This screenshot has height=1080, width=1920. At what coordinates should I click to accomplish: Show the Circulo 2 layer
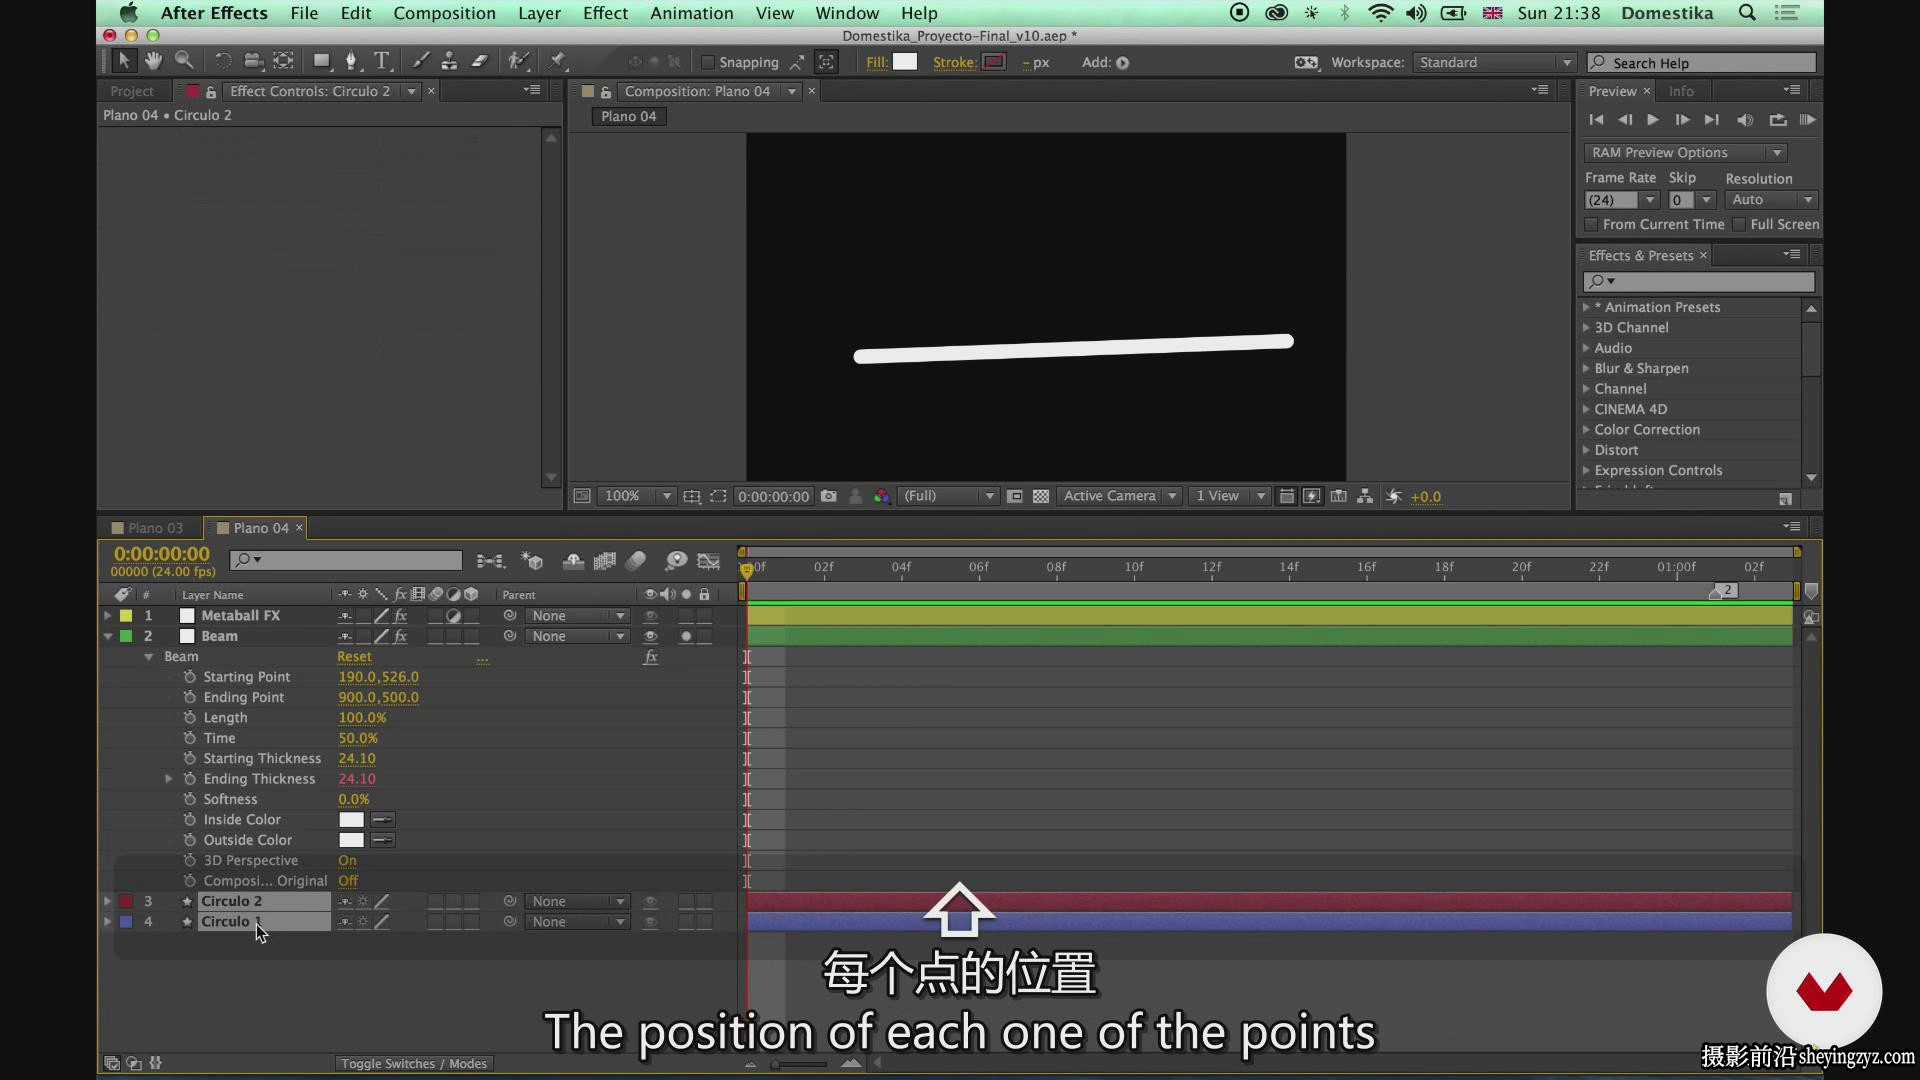click(650, 901)
